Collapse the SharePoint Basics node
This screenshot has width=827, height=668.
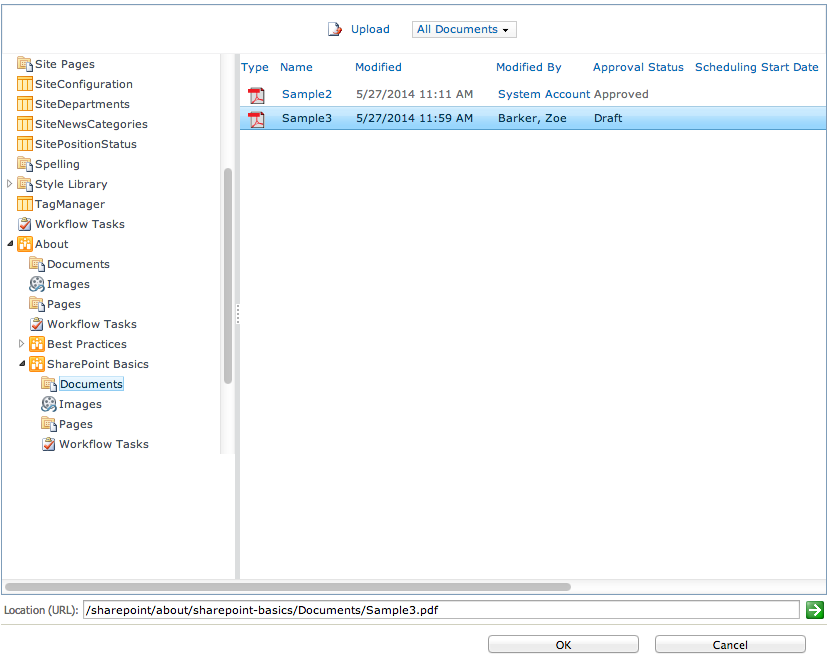point(22,364)
